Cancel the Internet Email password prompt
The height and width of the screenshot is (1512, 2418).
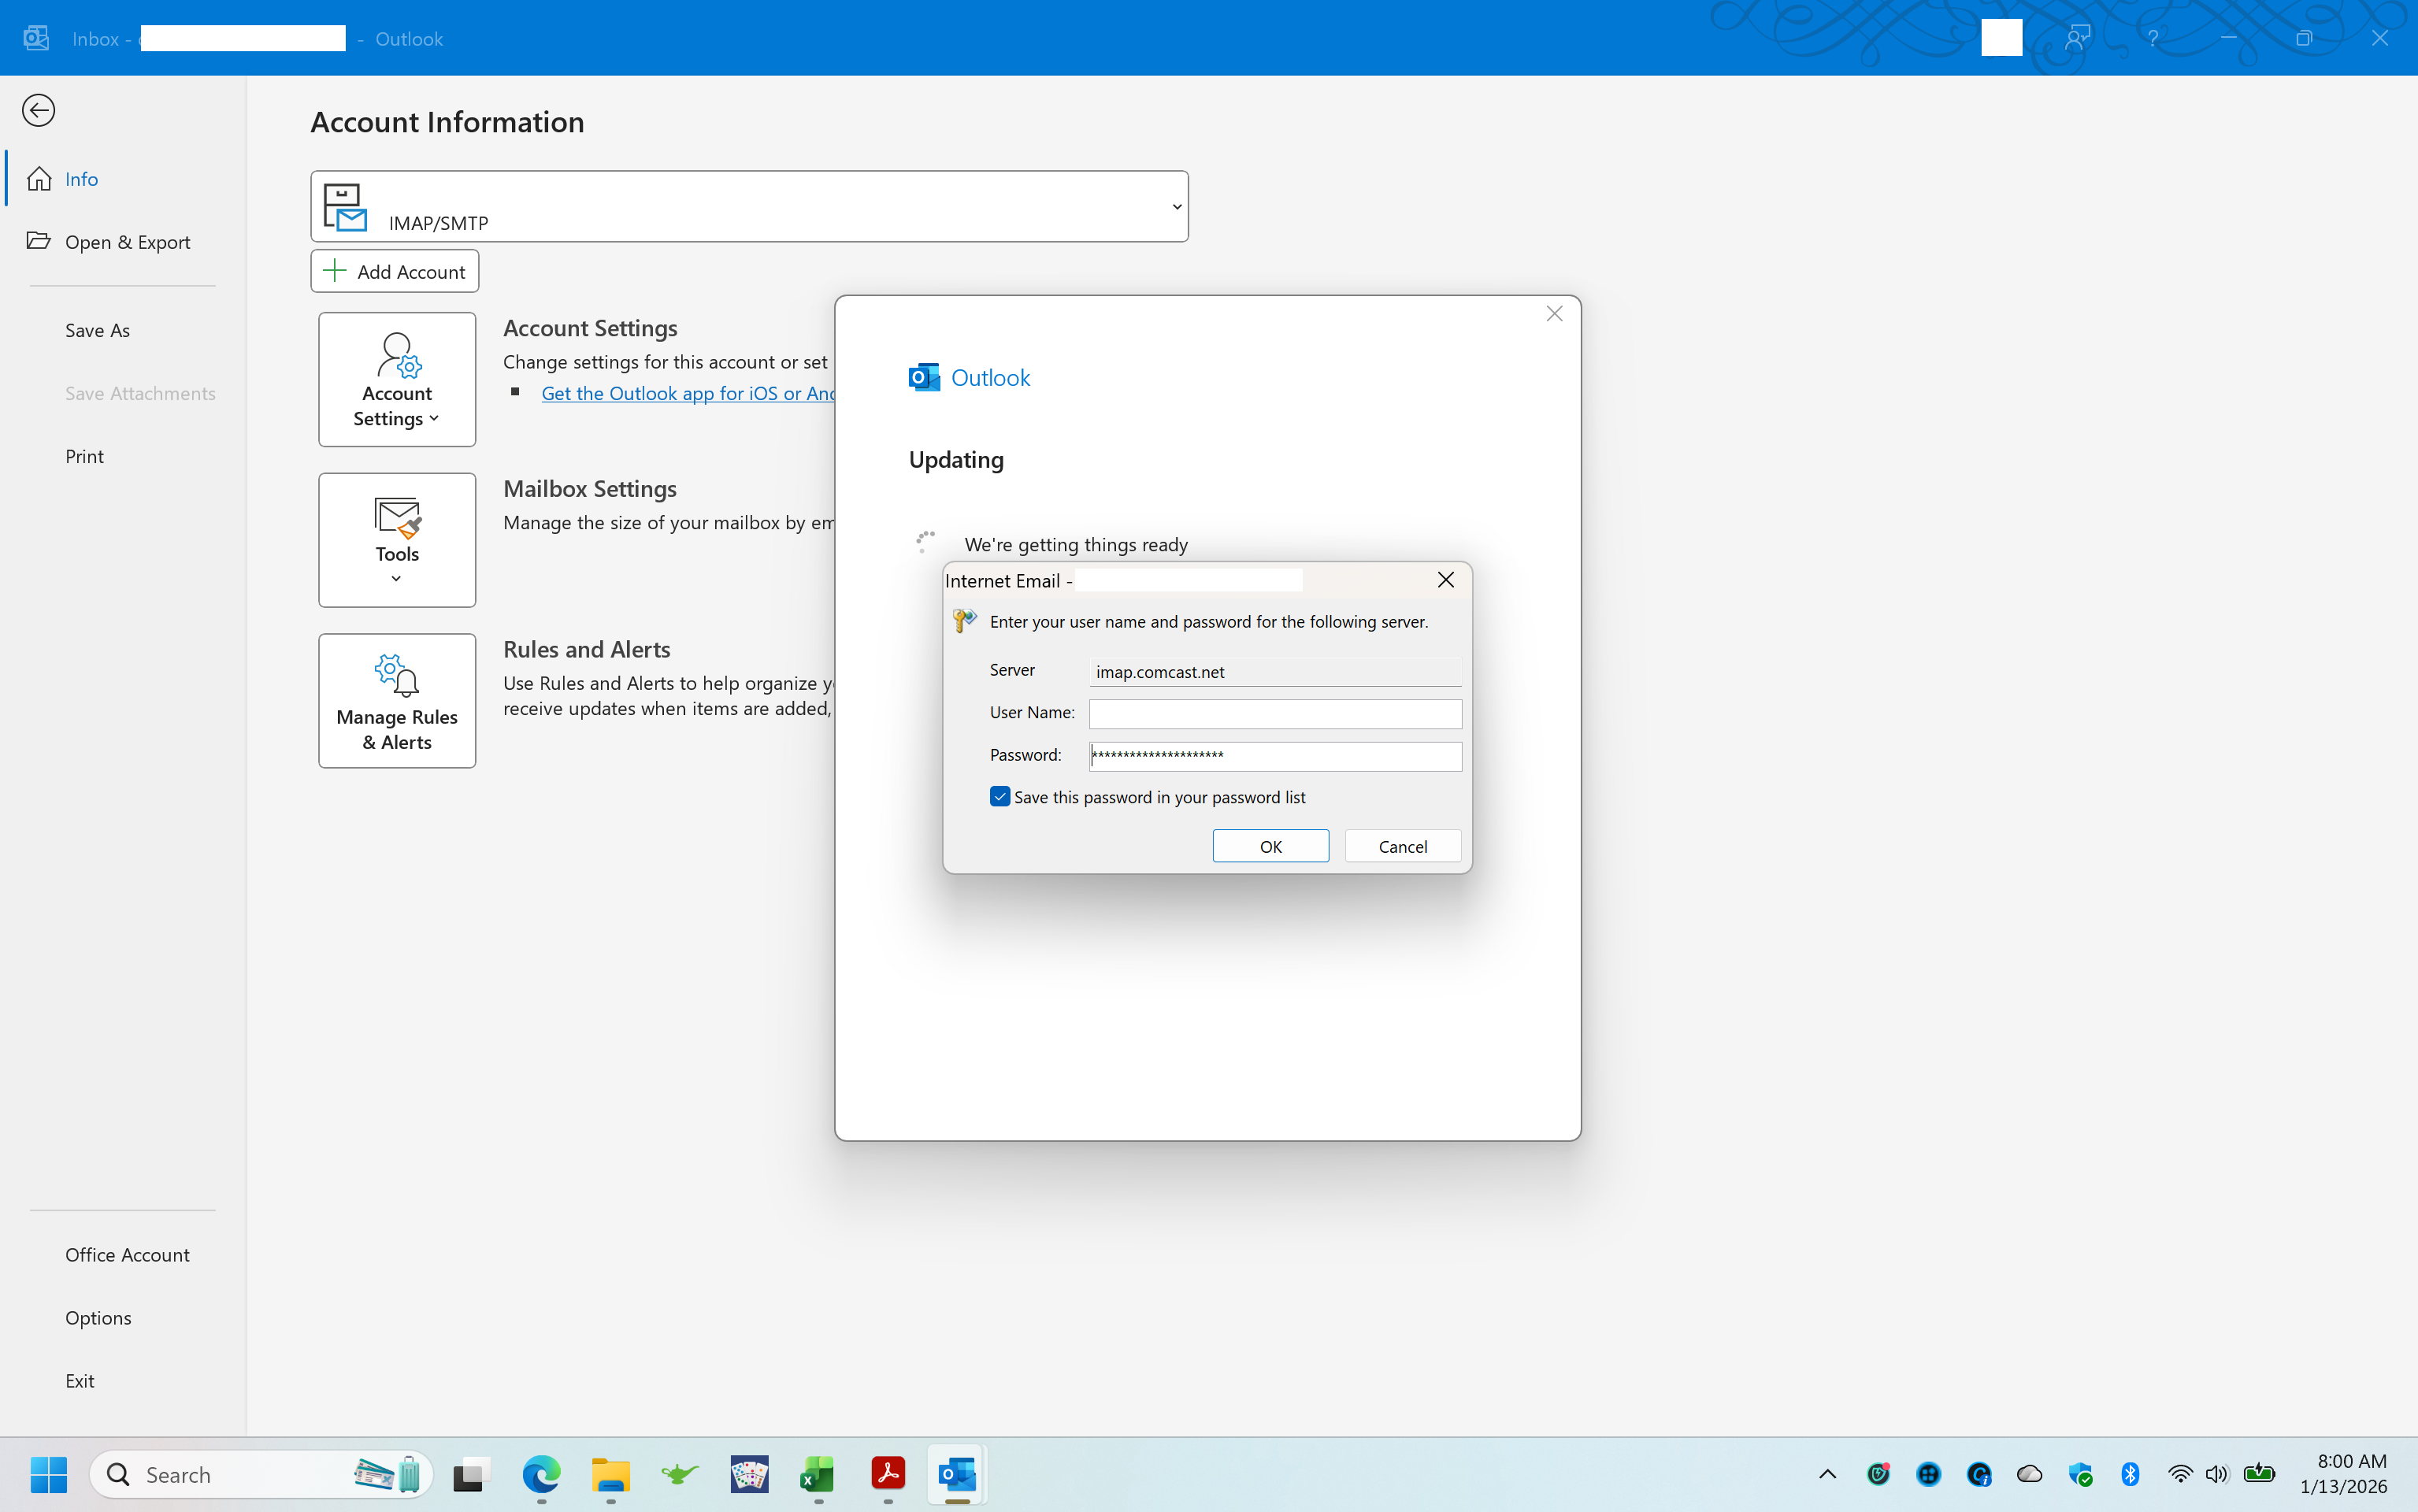point(1402,846)
